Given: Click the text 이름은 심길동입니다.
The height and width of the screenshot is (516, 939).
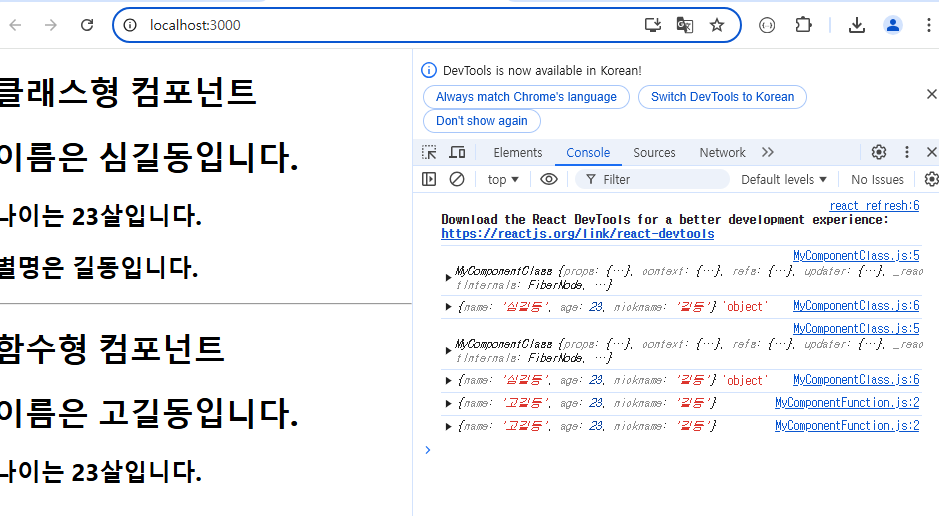Looking at the screenshot, I should [x=149, y=157].
